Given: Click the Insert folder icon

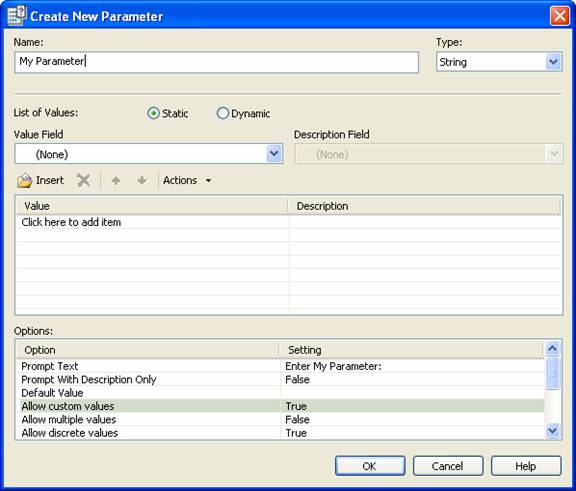Looking at the screenshot, I should pos(25,181).
